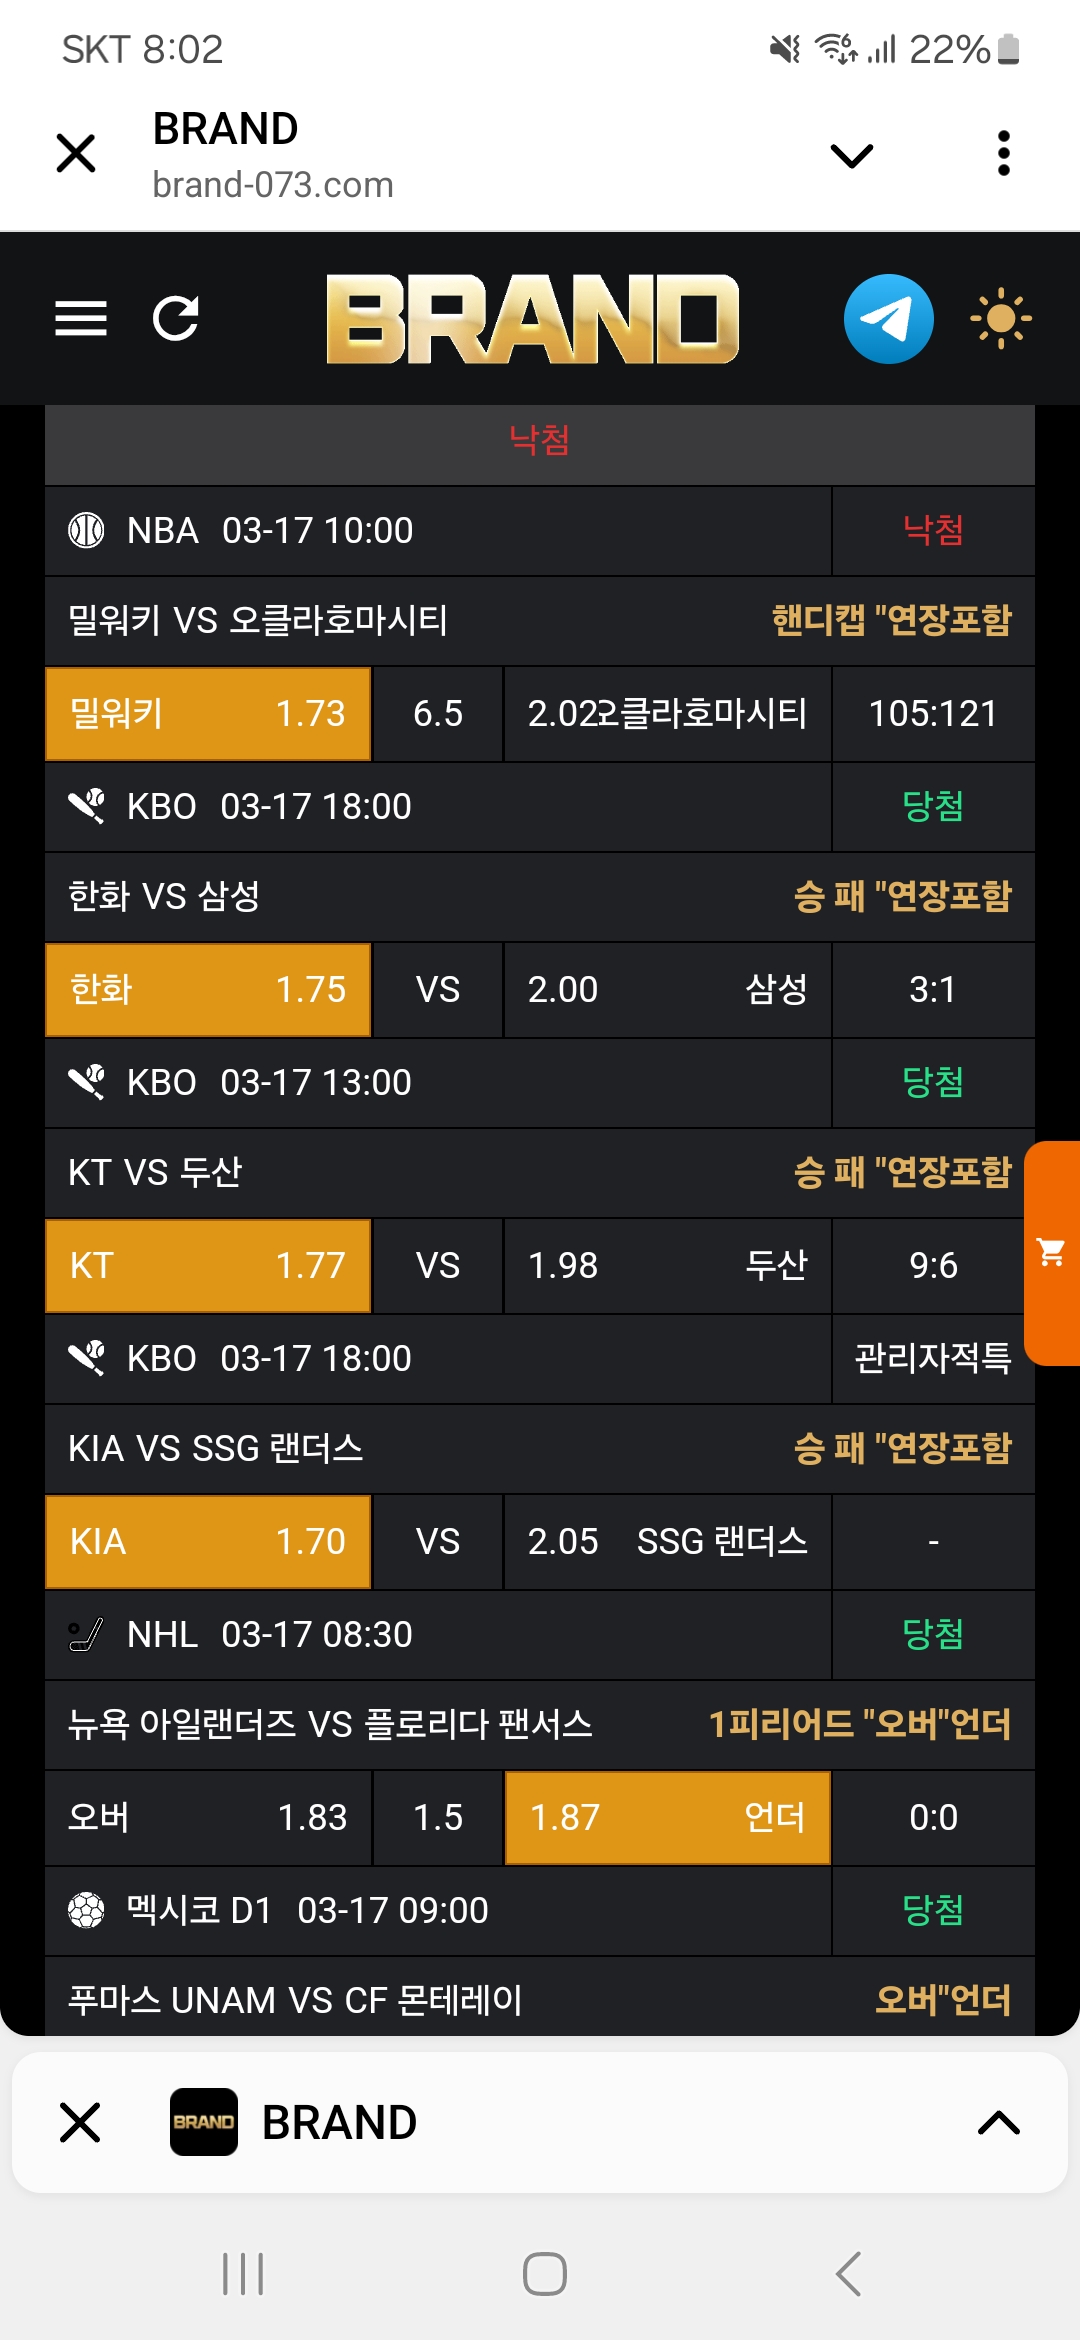Open the hamburger menu
Viewport: 1080px width, 2340px height.
coord(81,319)
